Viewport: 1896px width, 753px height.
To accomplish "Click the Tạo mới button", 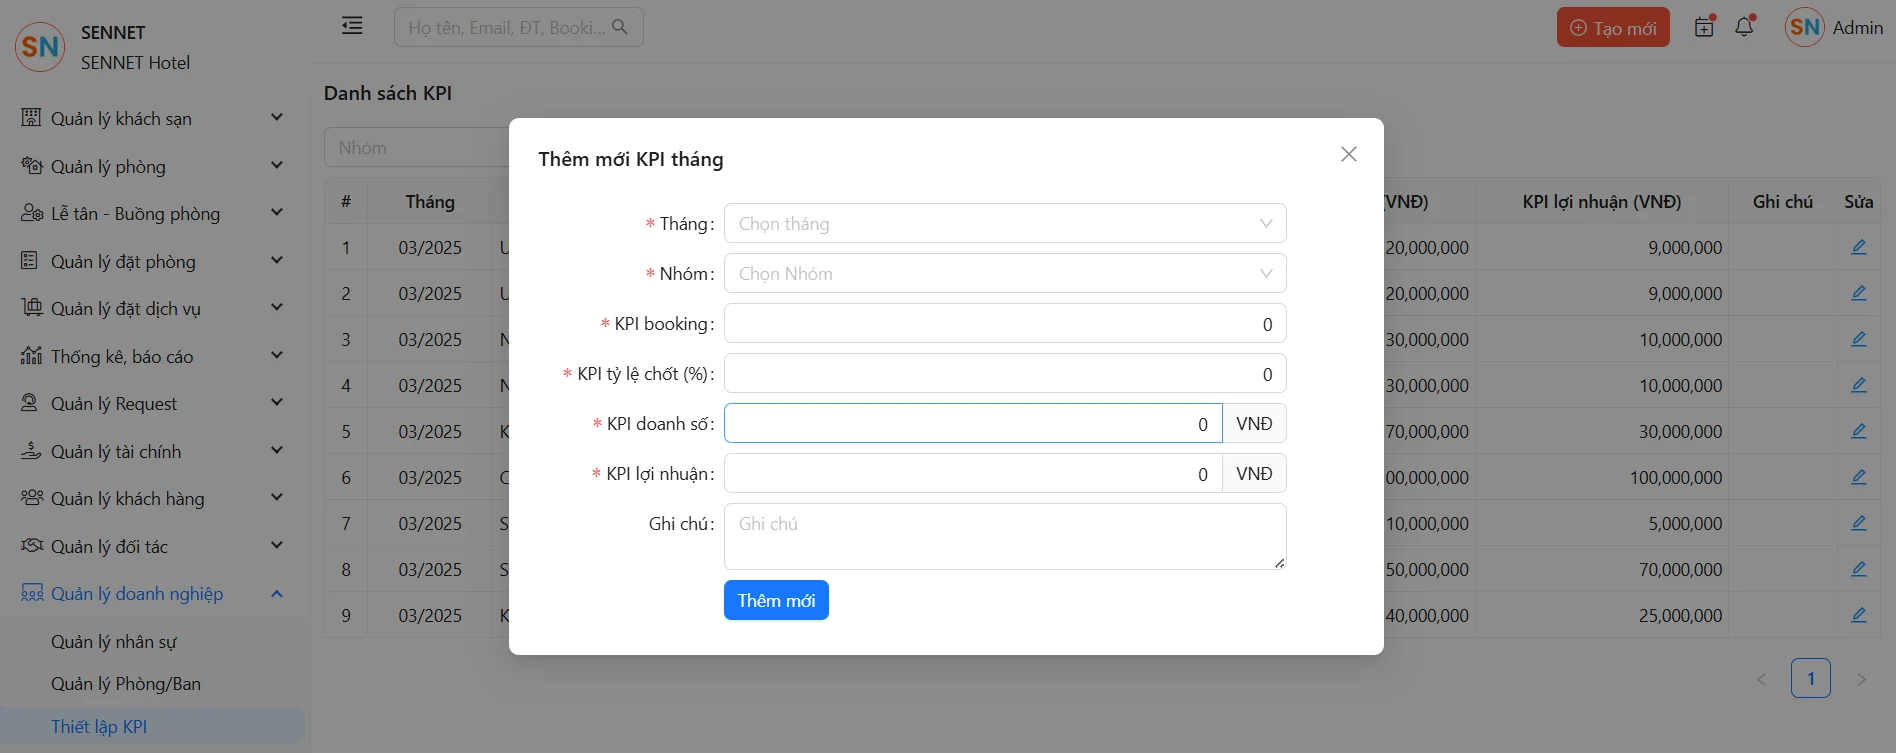I will click(1612, 28).
